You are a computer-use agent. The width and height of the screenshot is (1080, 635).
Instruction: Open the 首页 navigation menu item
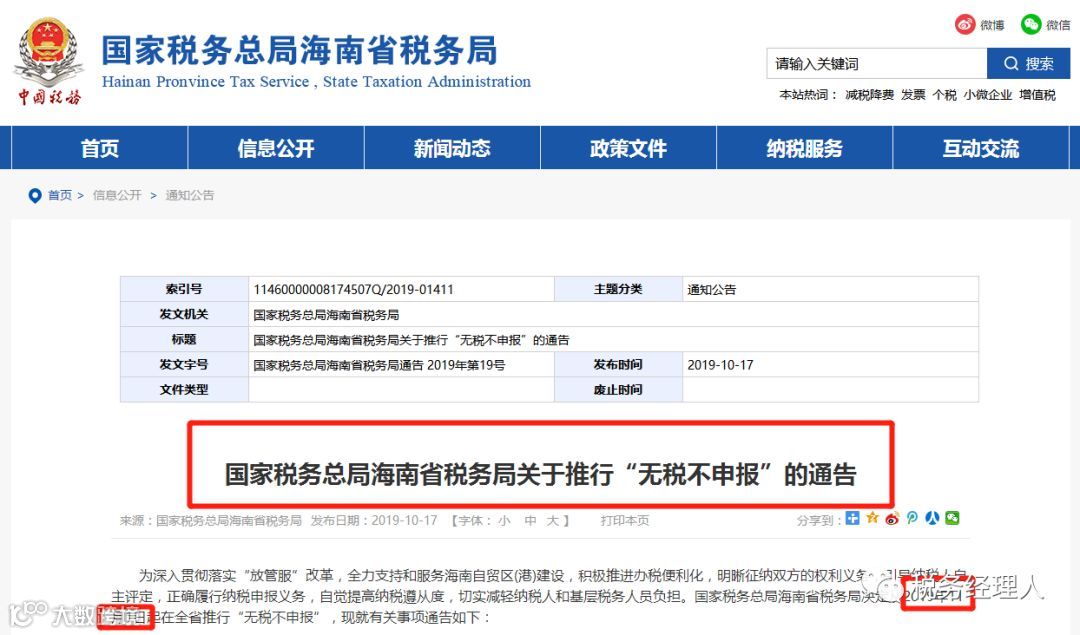100,148
